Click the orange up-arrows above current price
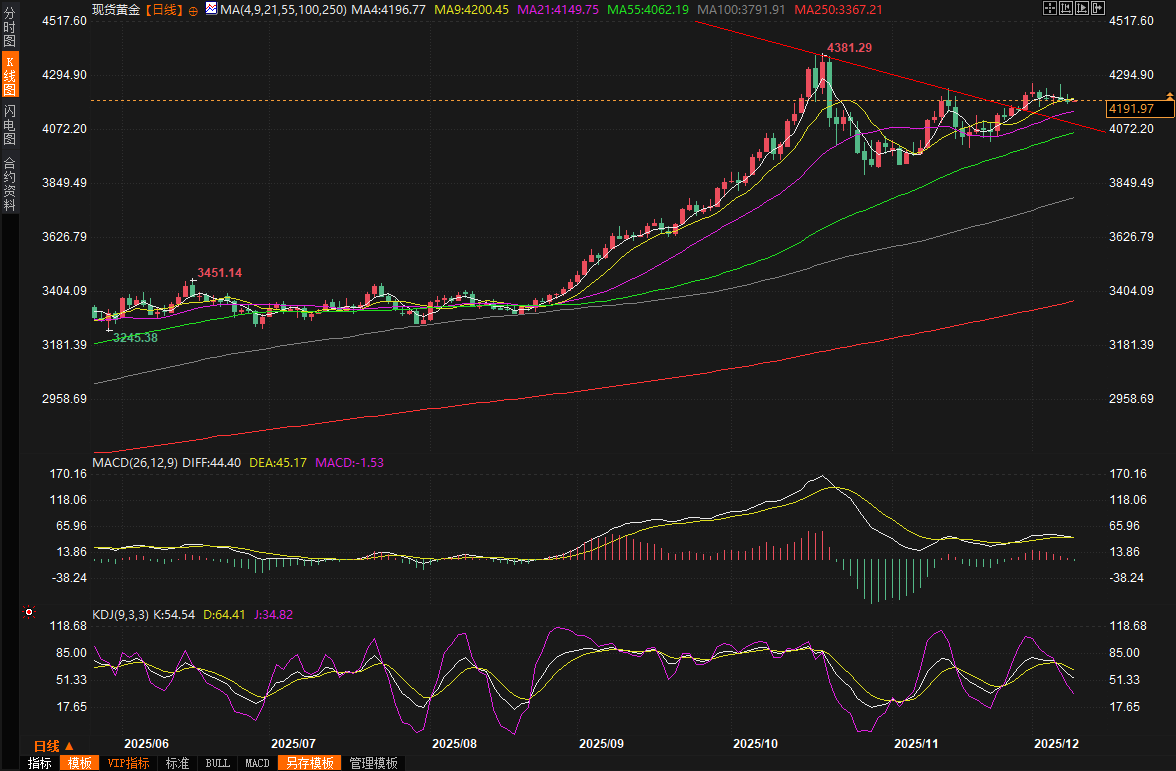The width and height of the screenshot is (1176, 771). [x=1169, y=95]
